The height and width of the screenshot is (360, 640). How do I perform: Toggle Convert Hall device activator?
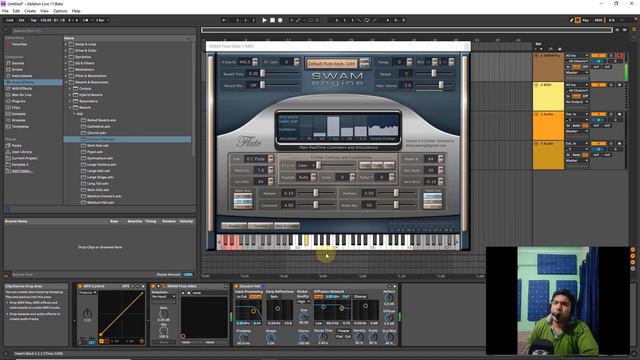click(x=236, y=286)
